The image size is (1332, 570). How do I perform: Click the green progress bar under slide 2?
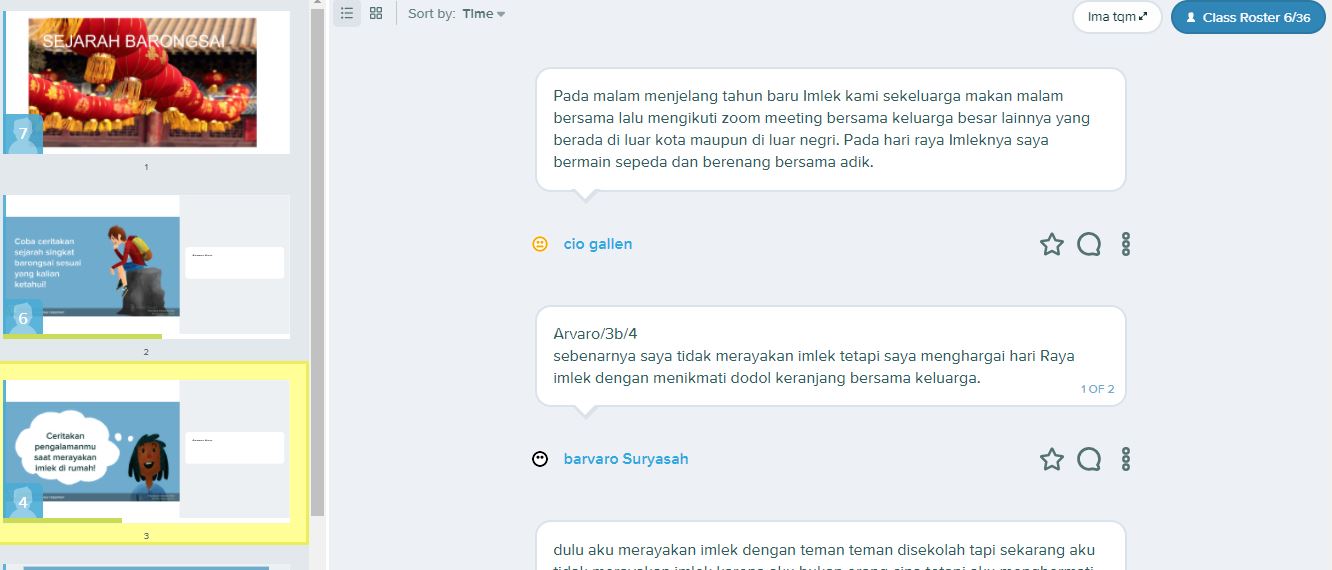tap(82, 337)
